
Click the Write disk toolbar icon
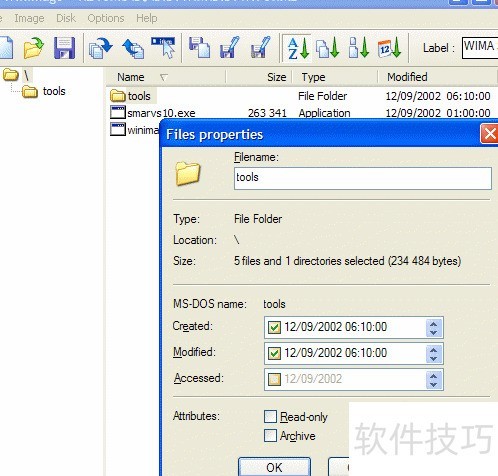133,48
